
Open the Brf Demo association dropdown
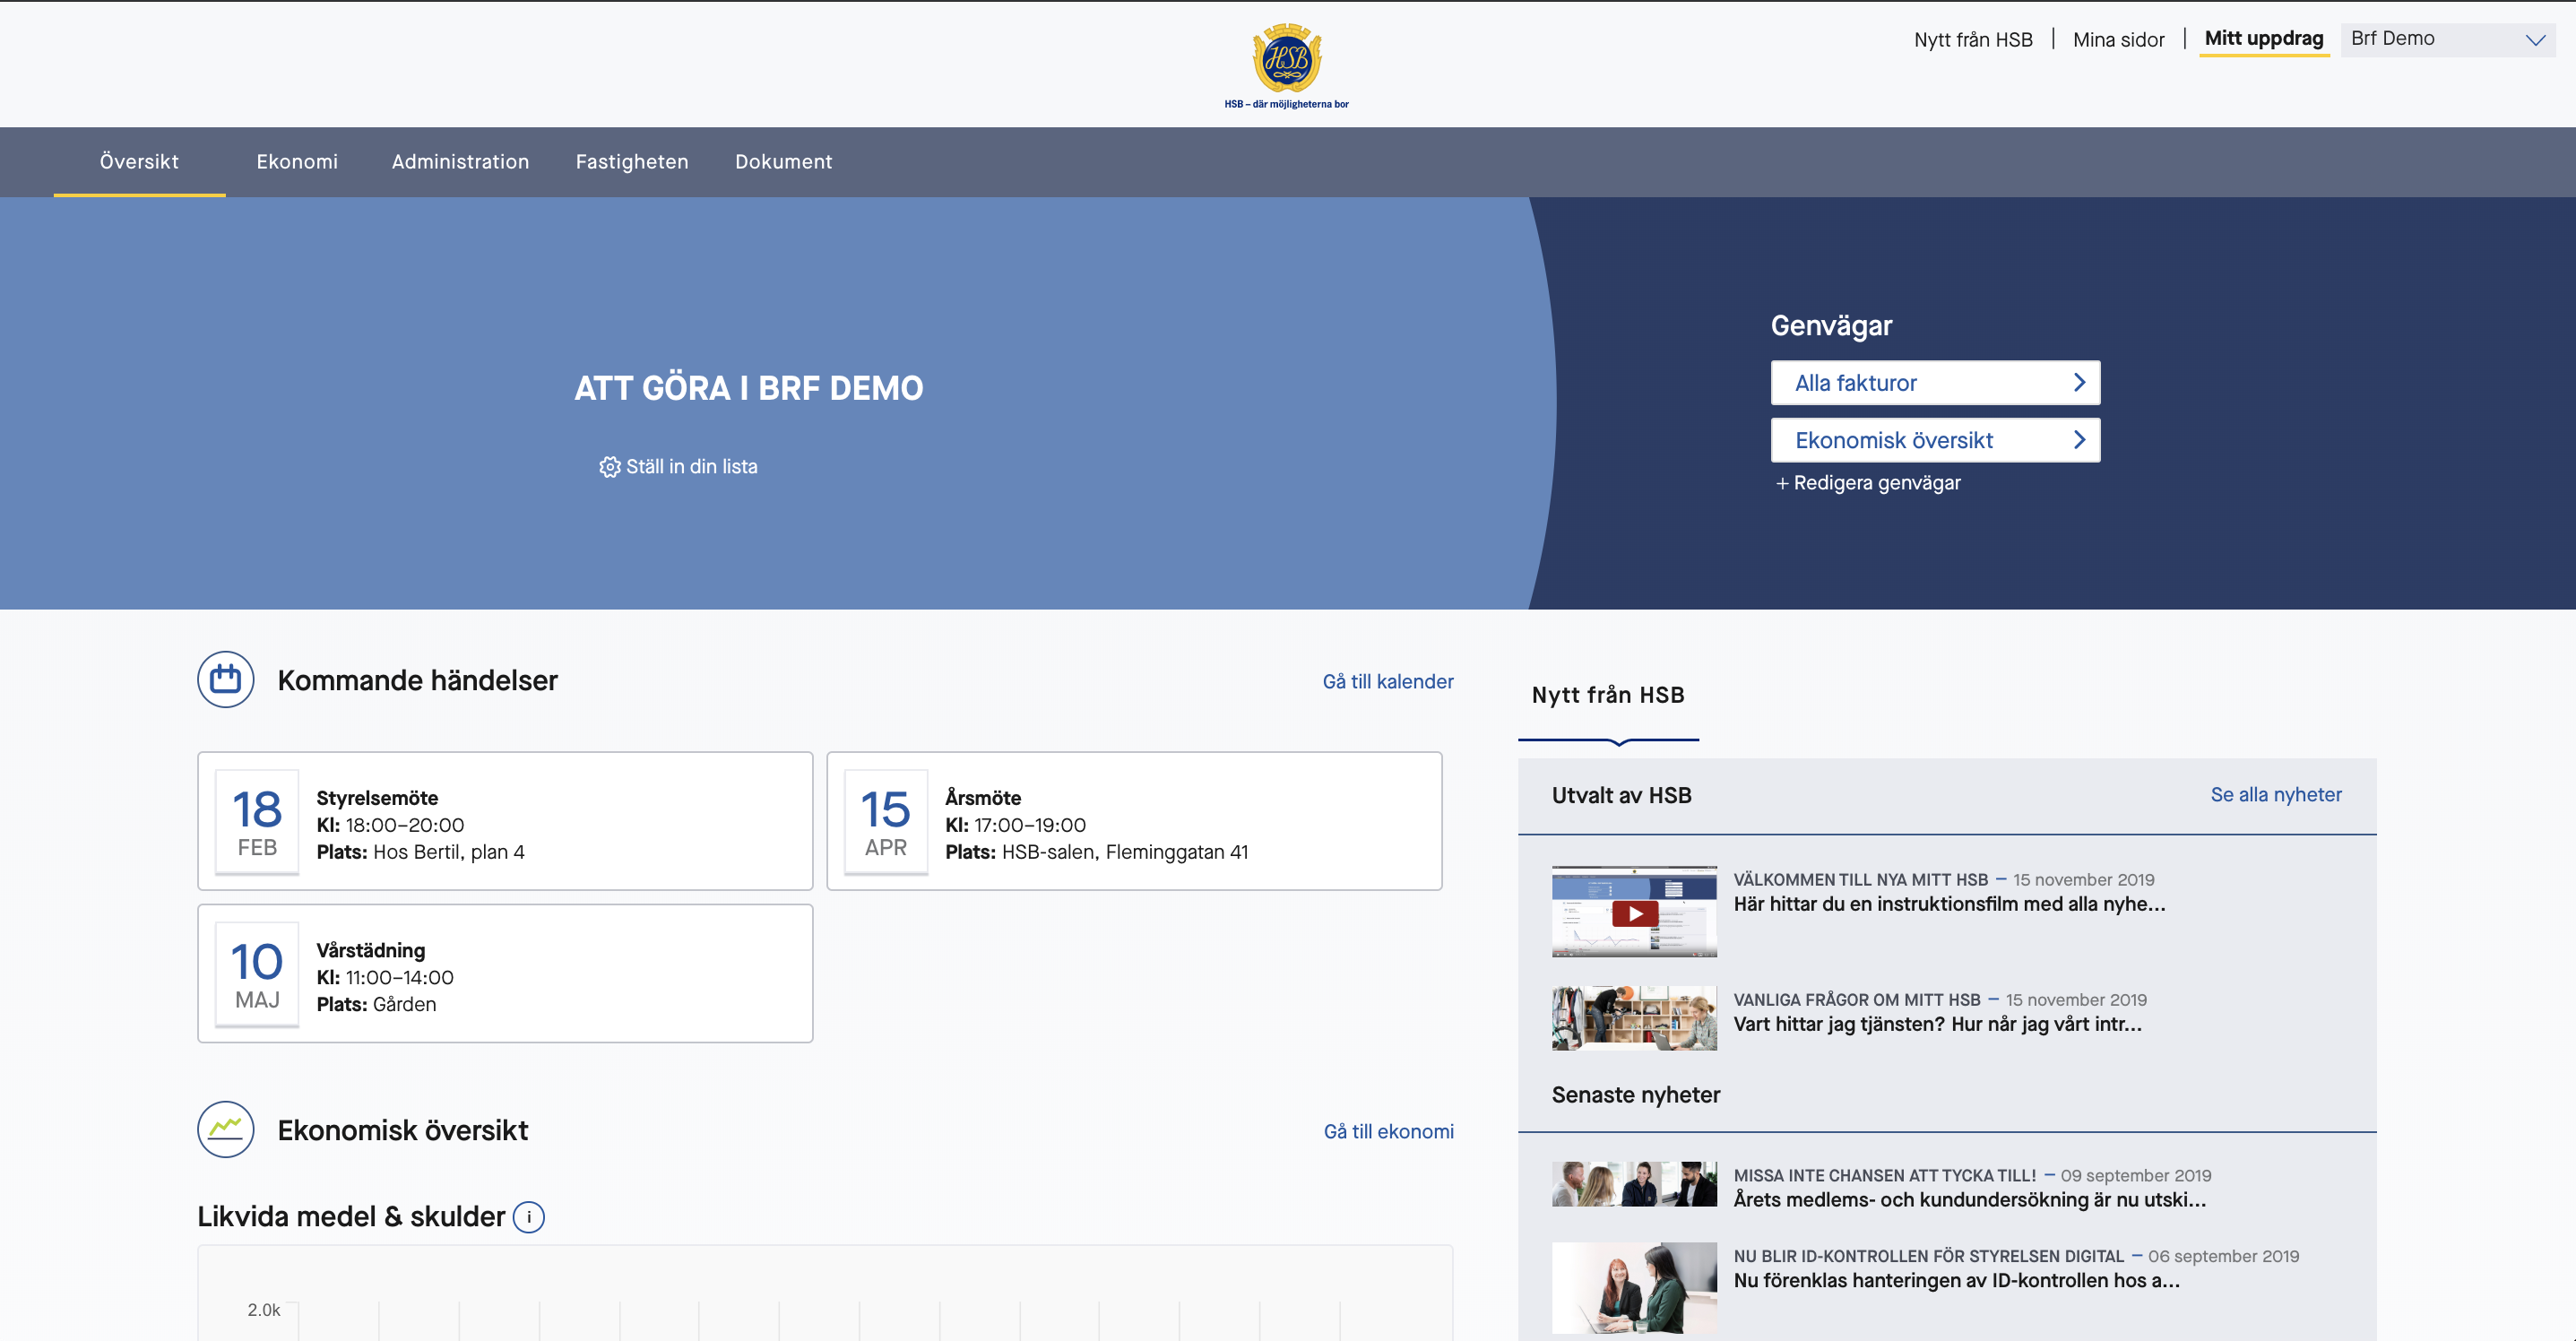pos(2448,40)
